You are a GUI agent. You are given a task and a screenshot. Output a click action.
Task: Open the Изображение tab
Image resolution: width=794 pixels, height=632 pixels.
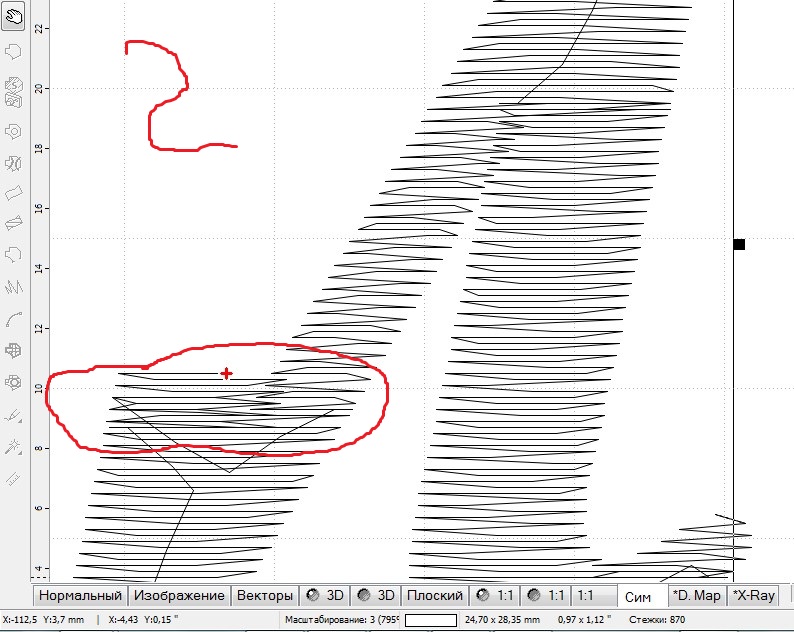[179, 596]
